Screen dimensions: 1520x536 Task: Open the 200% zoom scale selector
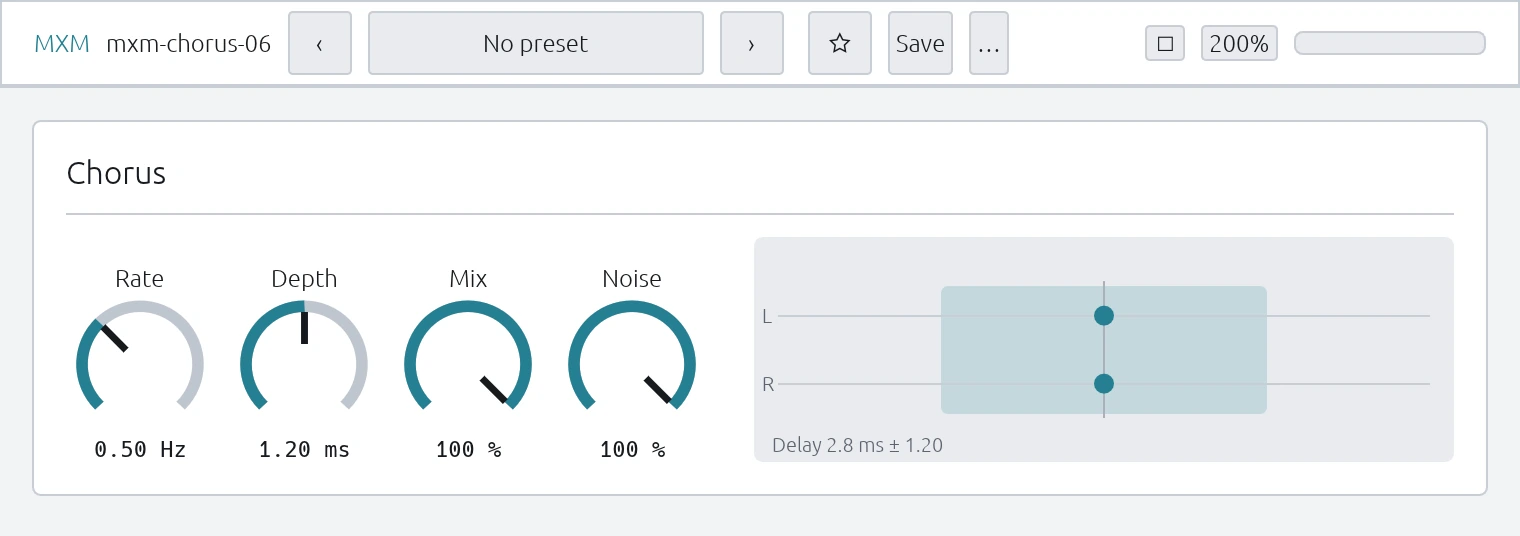(x=1239, y=43)
